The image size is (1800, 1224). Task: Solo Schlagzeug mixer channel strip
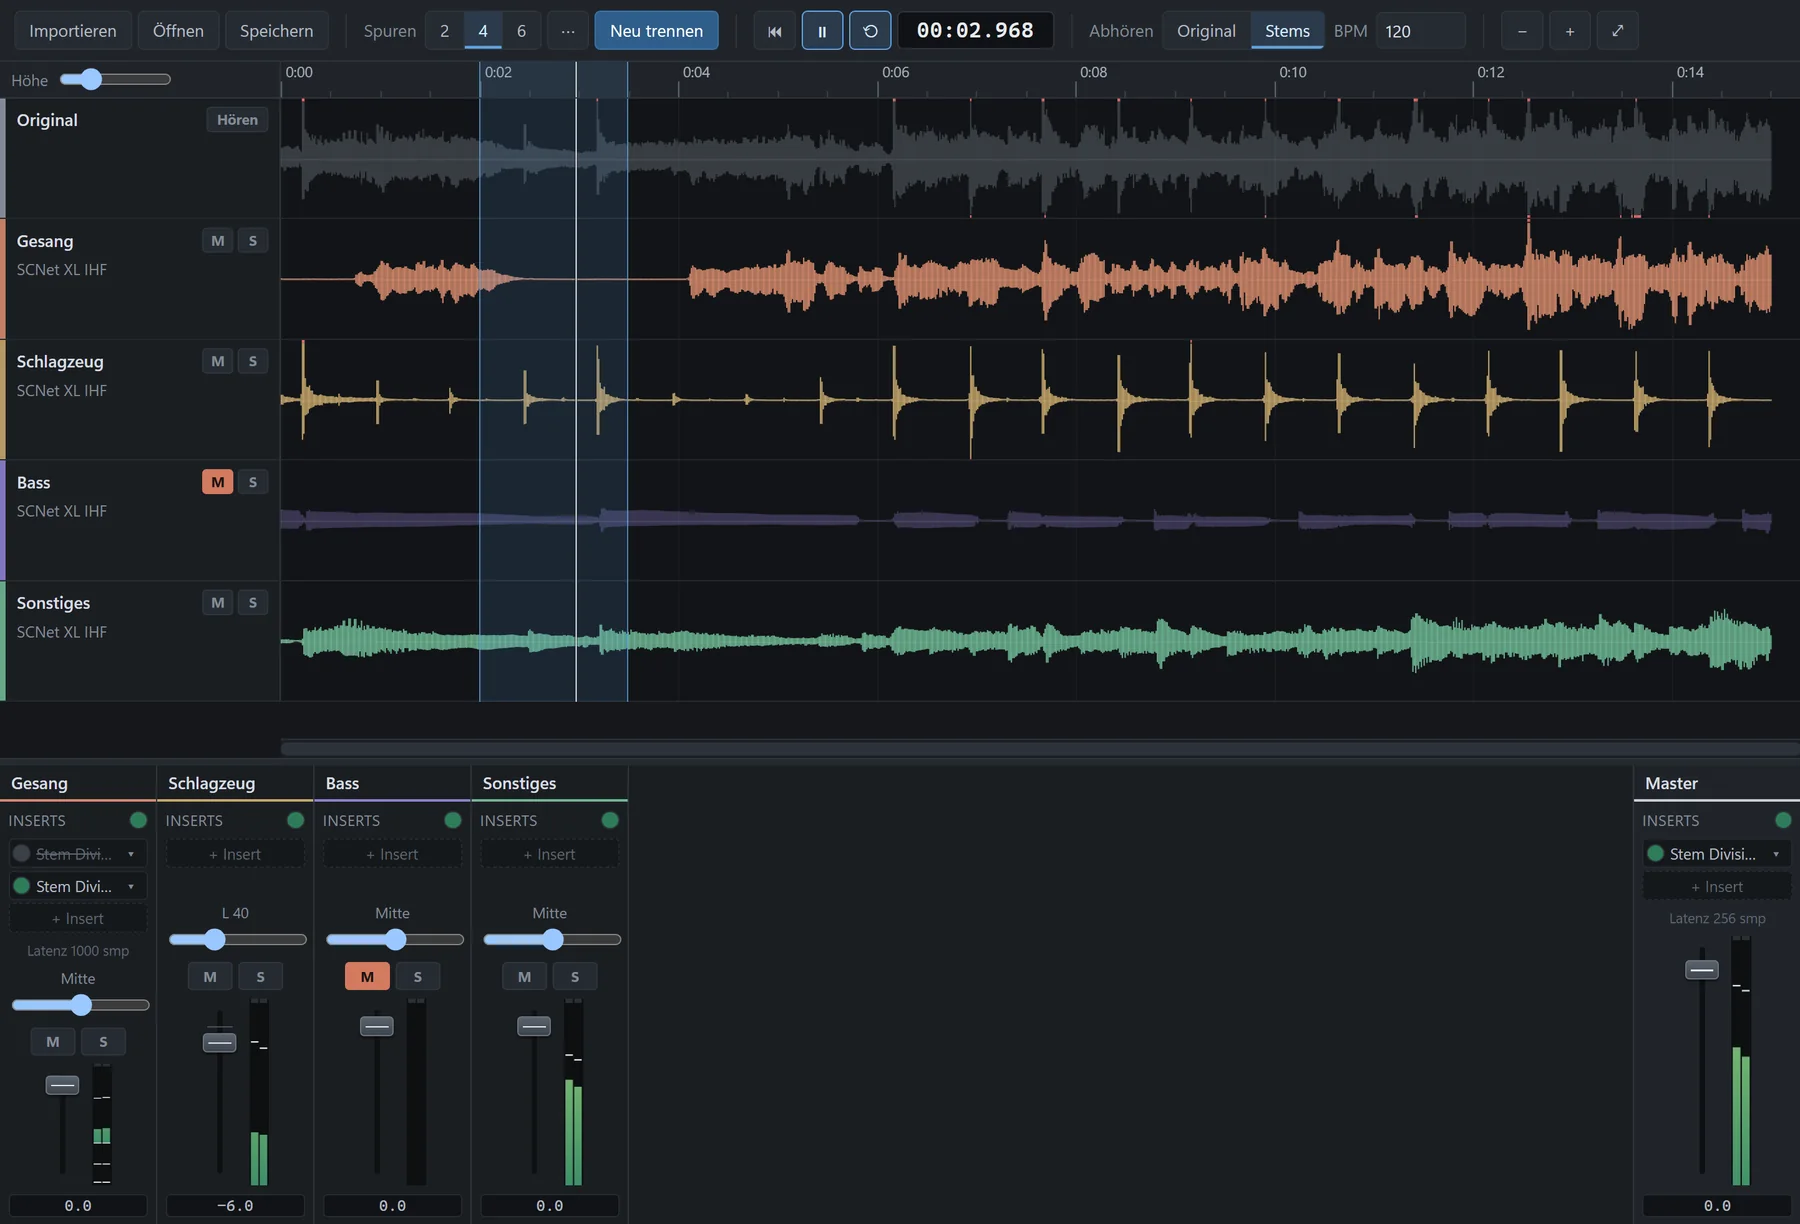tap(260, 977)
